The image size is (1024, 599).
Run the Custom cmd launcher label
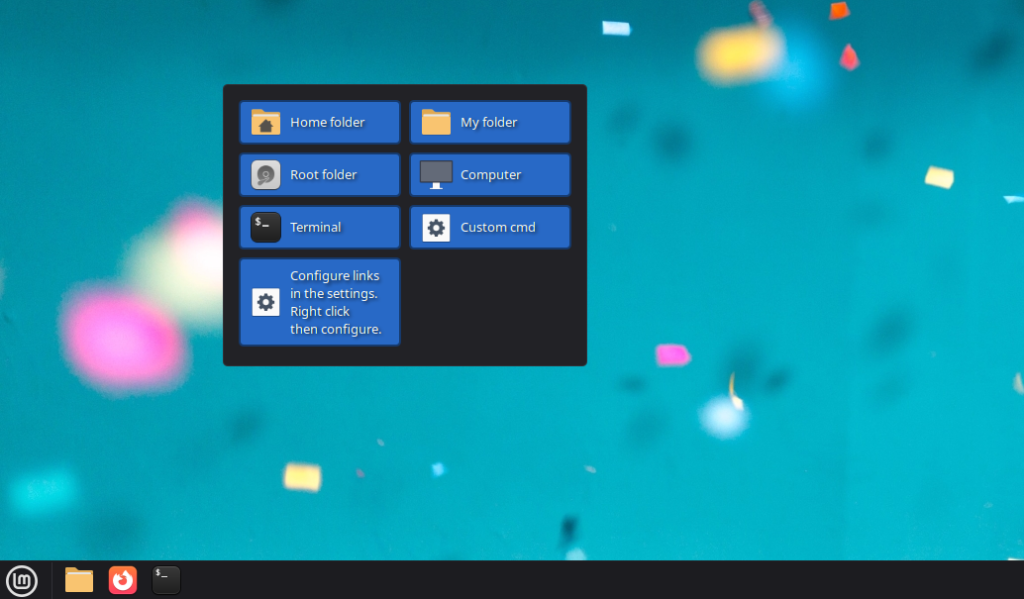(x=497, y=227)
